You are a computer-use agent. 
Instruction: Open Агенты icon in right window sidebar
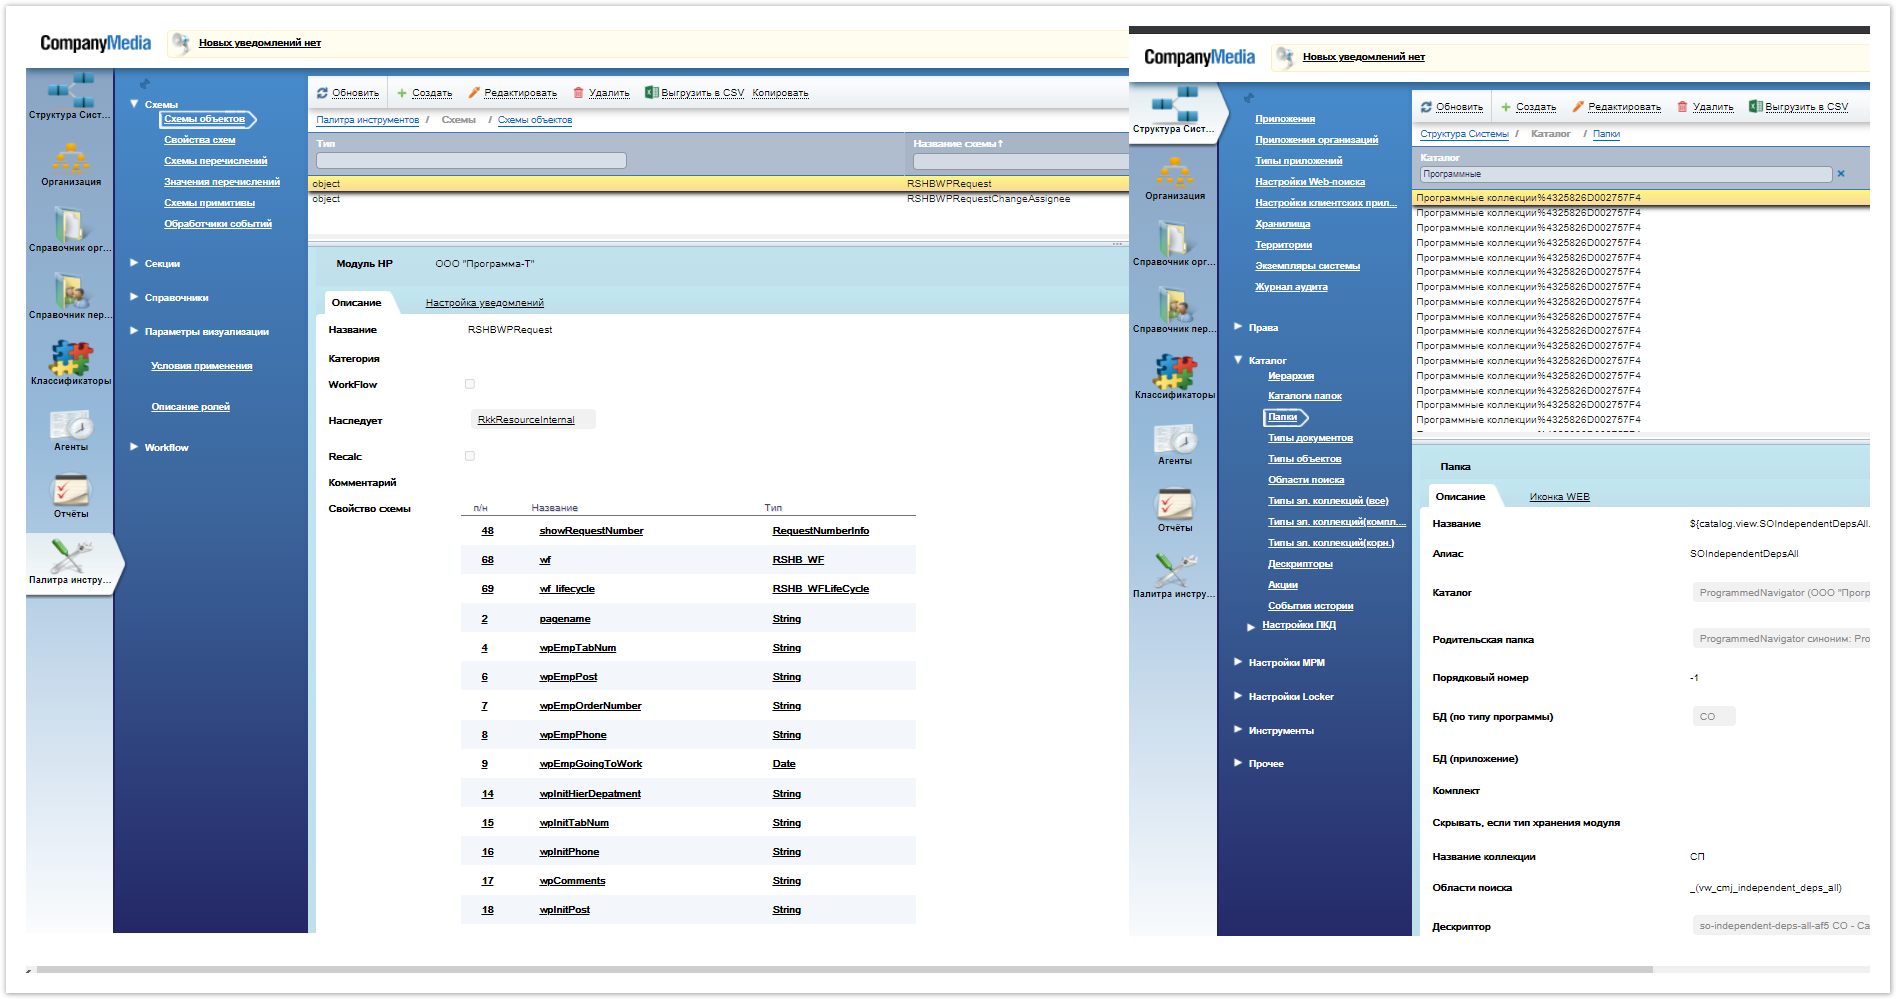(1174, 438)
